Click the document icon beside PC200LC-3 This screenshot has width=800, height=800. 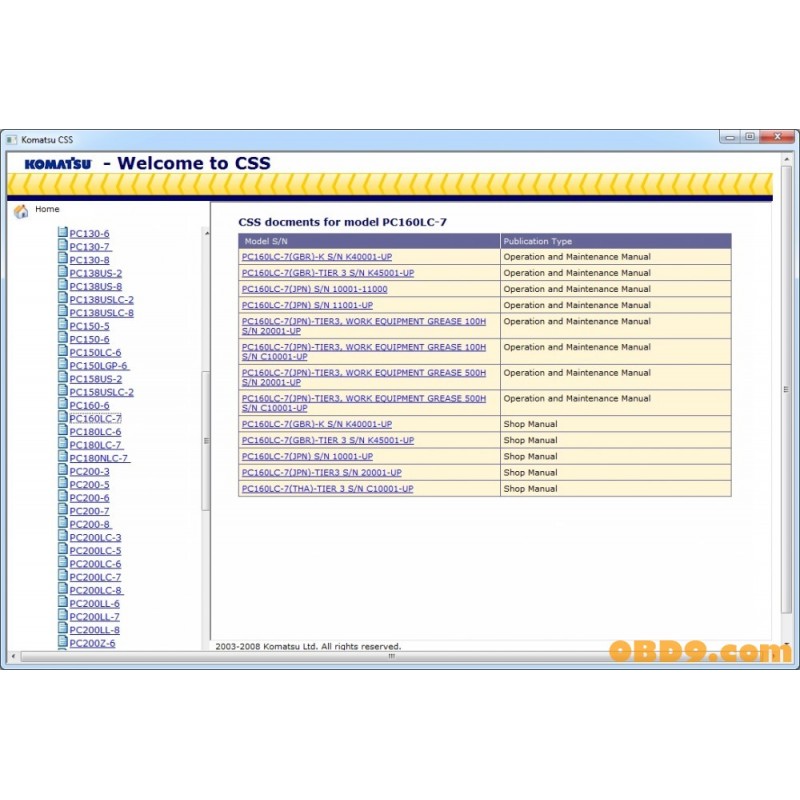pos(63,537)
